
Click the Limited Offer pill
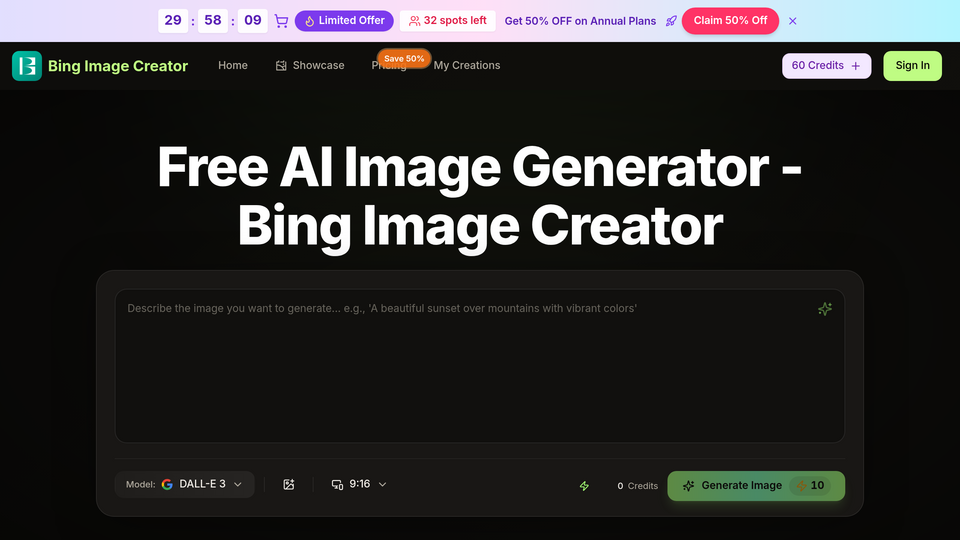click(344, 21)
